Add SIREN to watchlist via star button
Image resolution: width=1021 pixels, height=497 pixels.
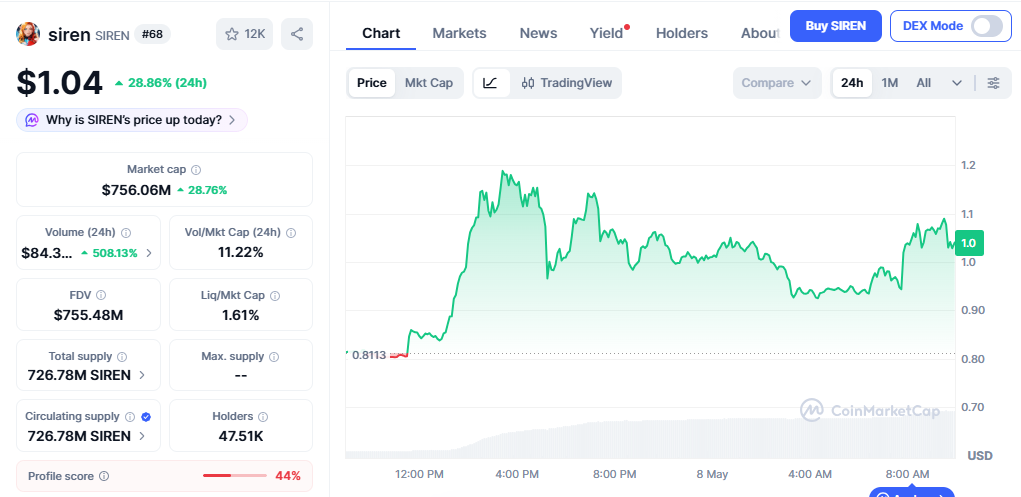click(x=244, y=34)
